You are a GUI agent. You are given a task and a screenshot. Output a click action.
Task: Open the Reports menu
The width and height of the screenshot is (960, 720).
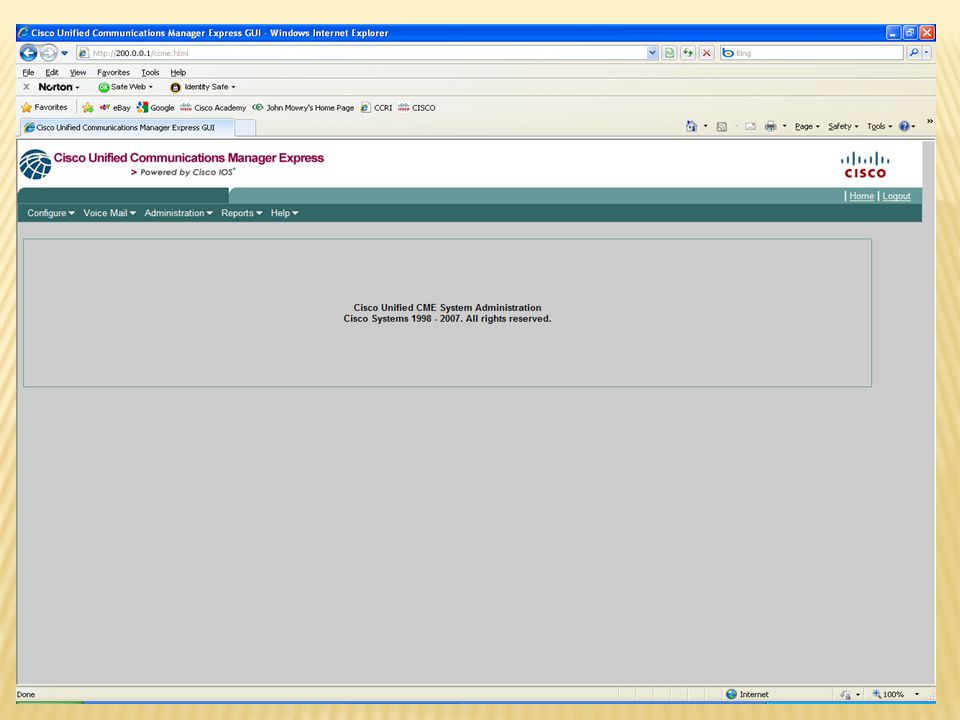242,213
